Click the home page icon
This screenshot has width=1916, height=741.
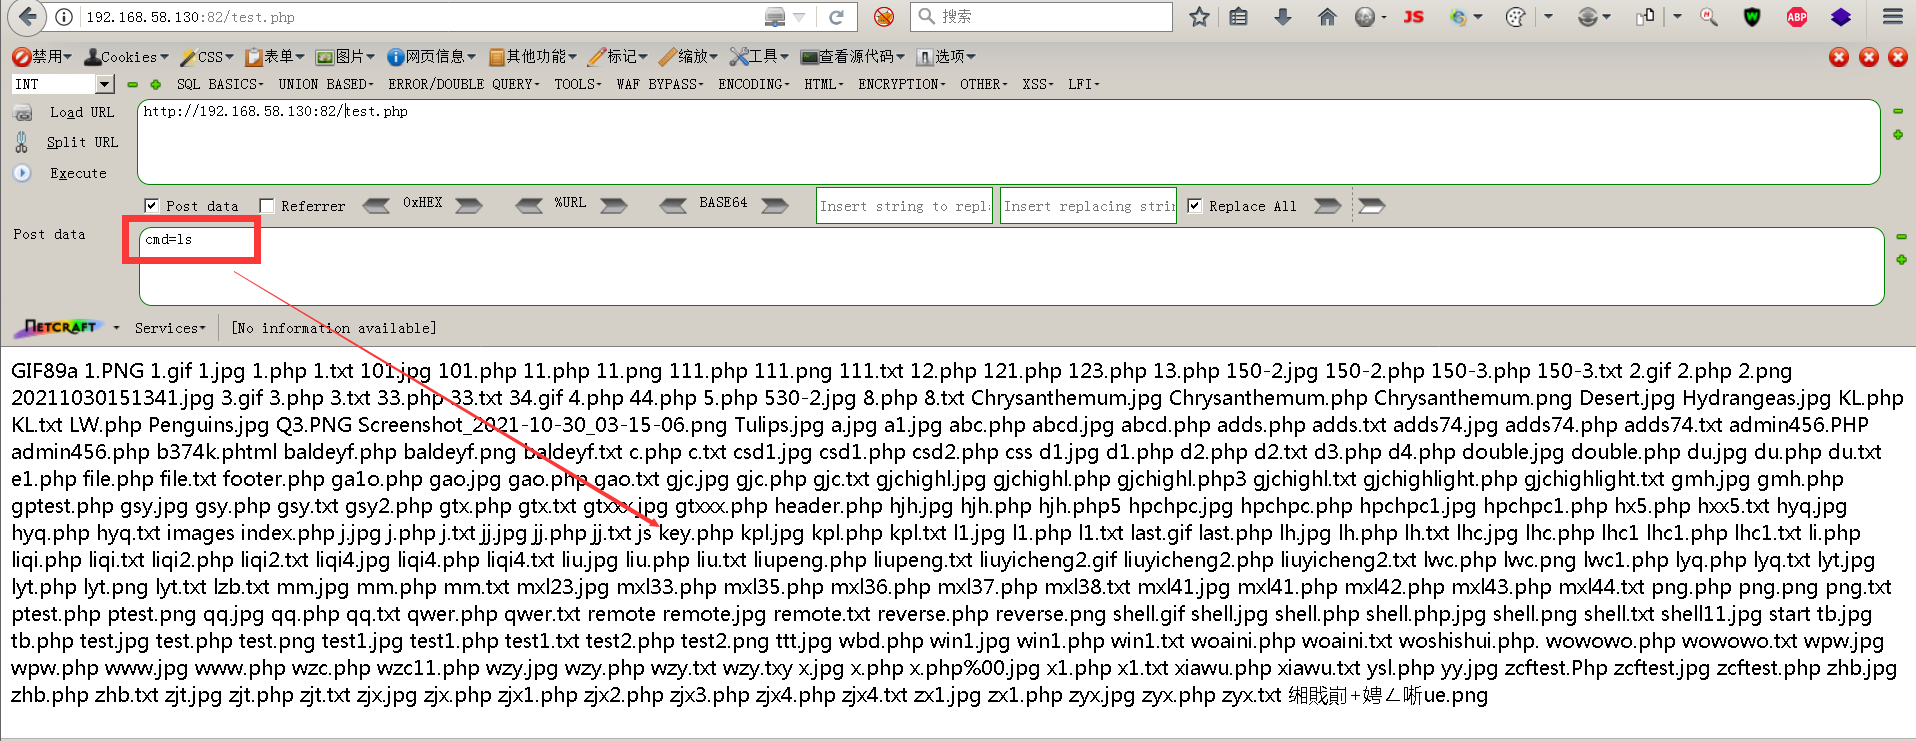pyautogui.click(x=1327, y=17)
